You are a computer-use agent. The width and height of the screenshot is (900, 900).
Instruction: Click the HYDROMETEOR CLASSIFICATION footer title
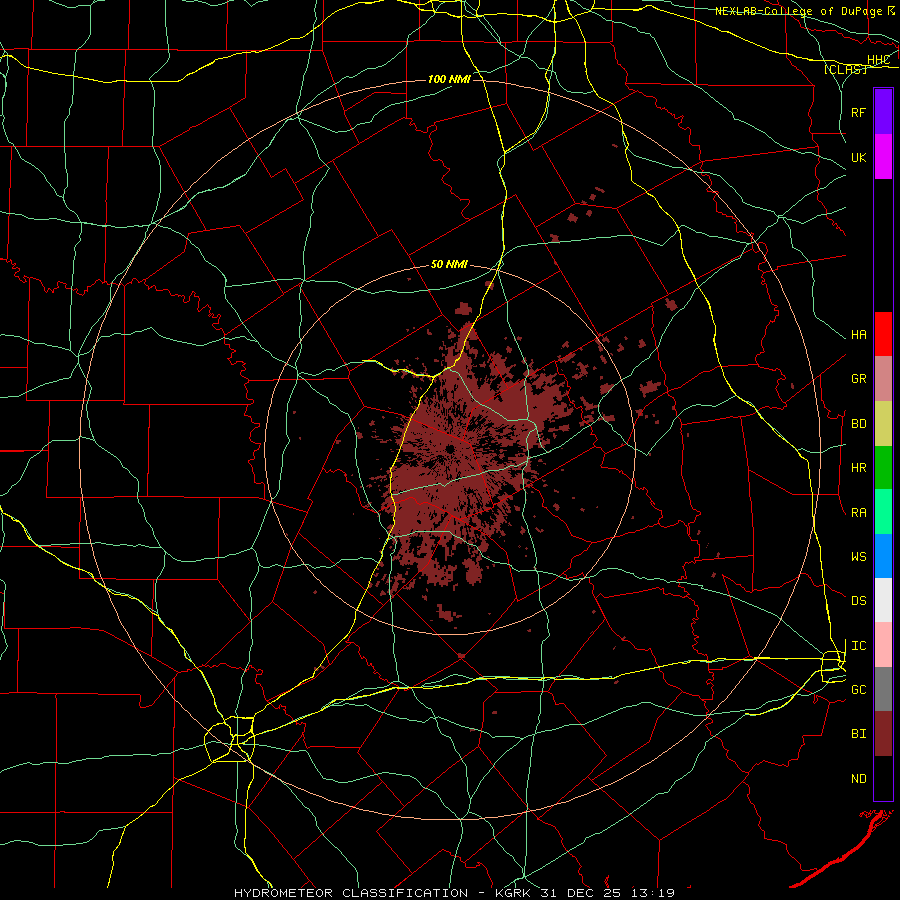(x=351, y=893)
